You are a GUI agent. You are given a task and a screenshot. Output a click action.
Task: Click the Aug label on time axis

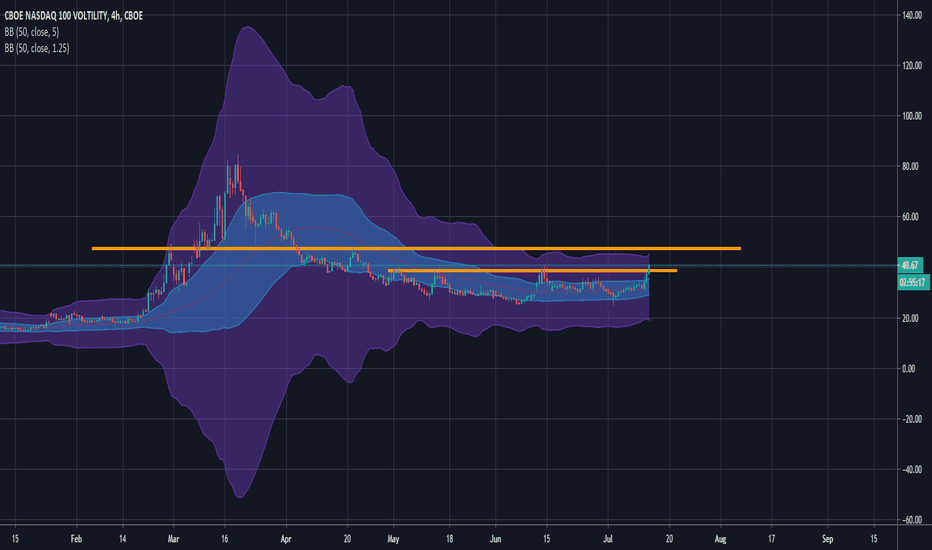720,539
